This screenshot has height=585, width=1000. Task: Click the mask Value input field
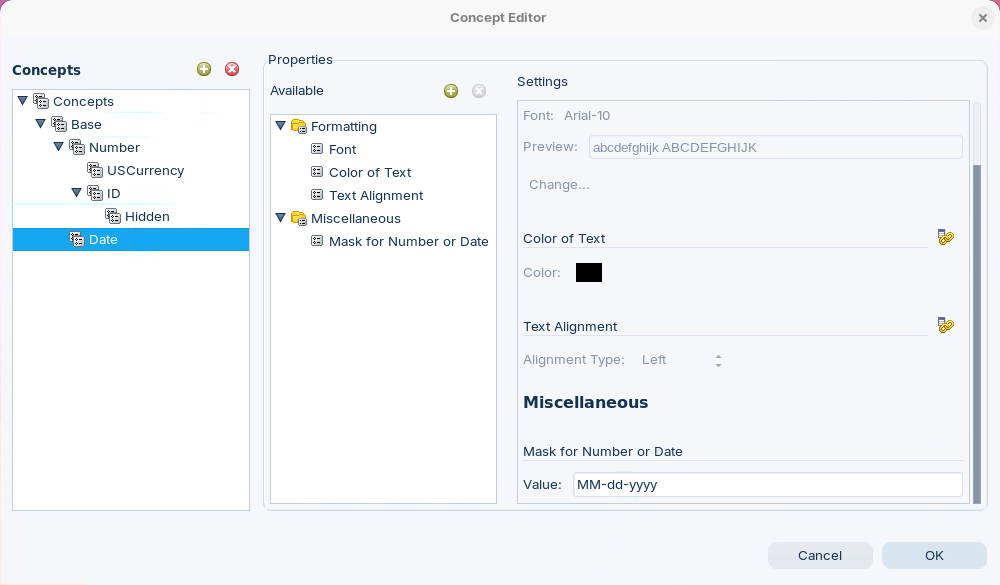pyautogui.click(x=766, y=485)
